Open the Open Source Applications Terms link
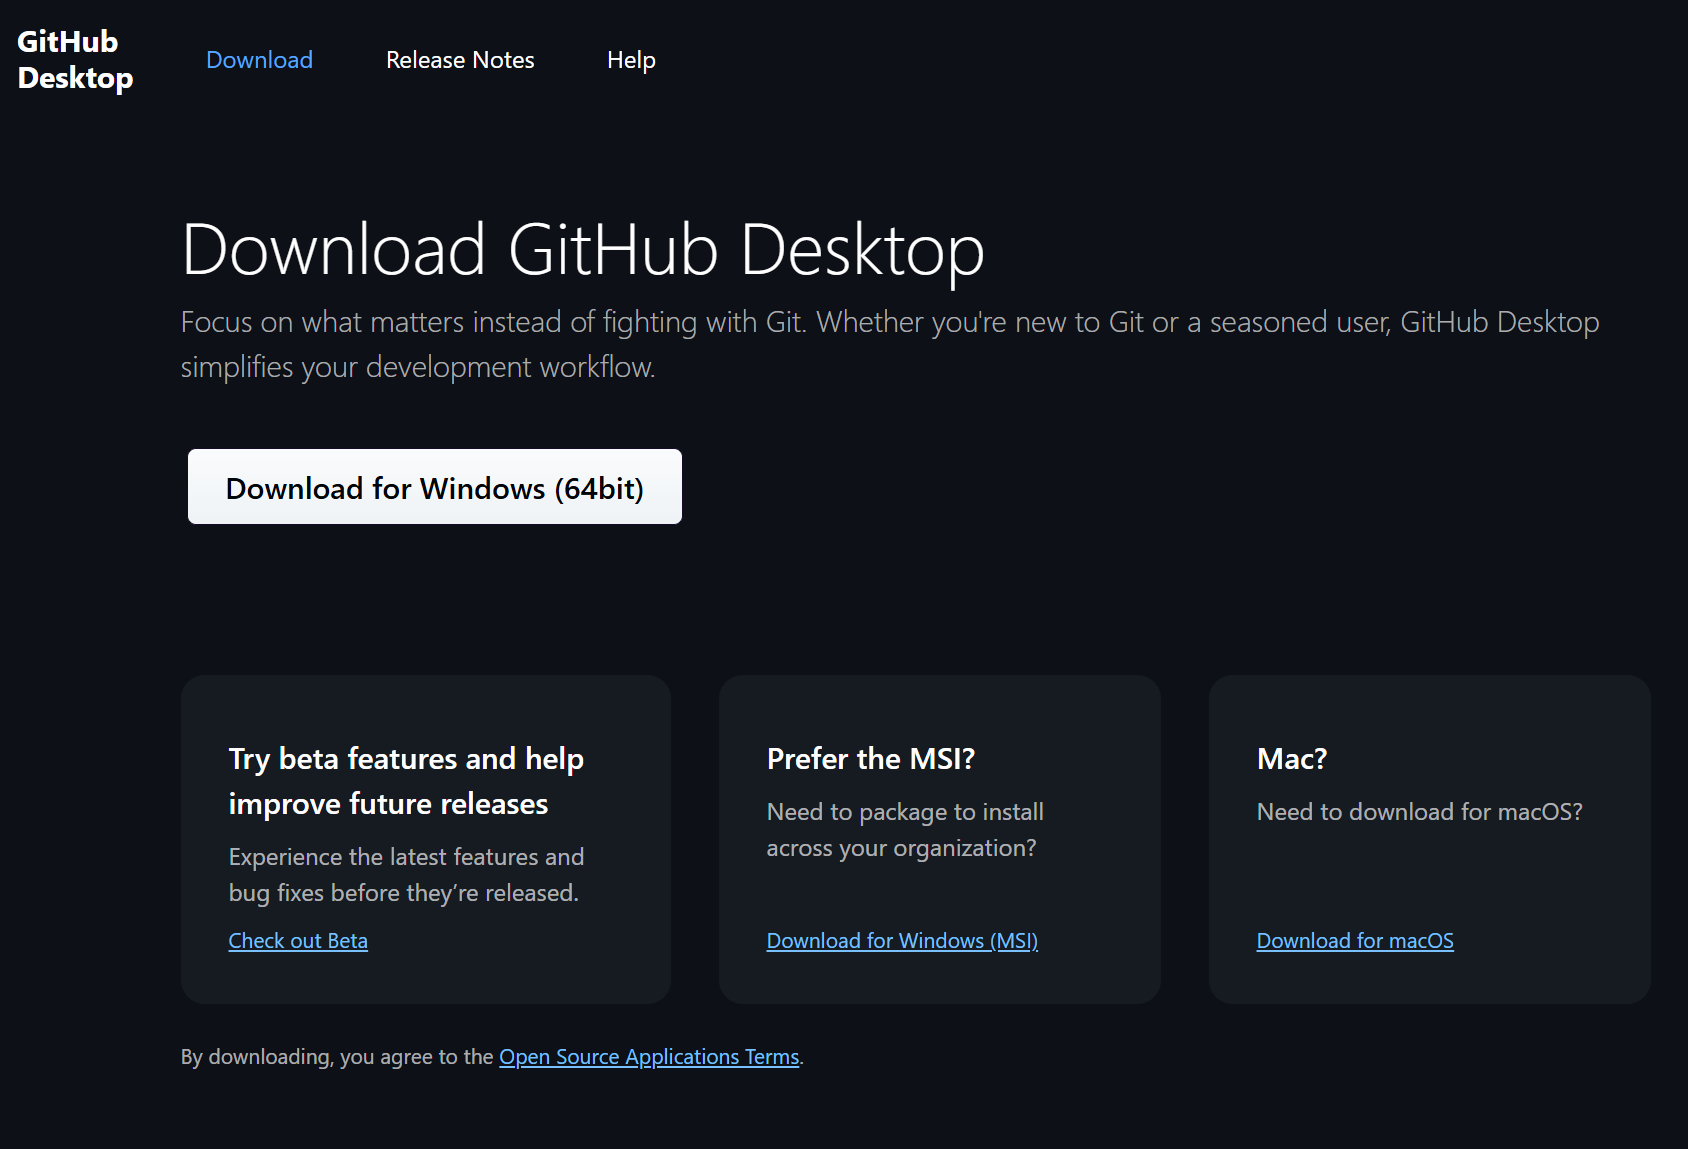 click(649, 1057)
